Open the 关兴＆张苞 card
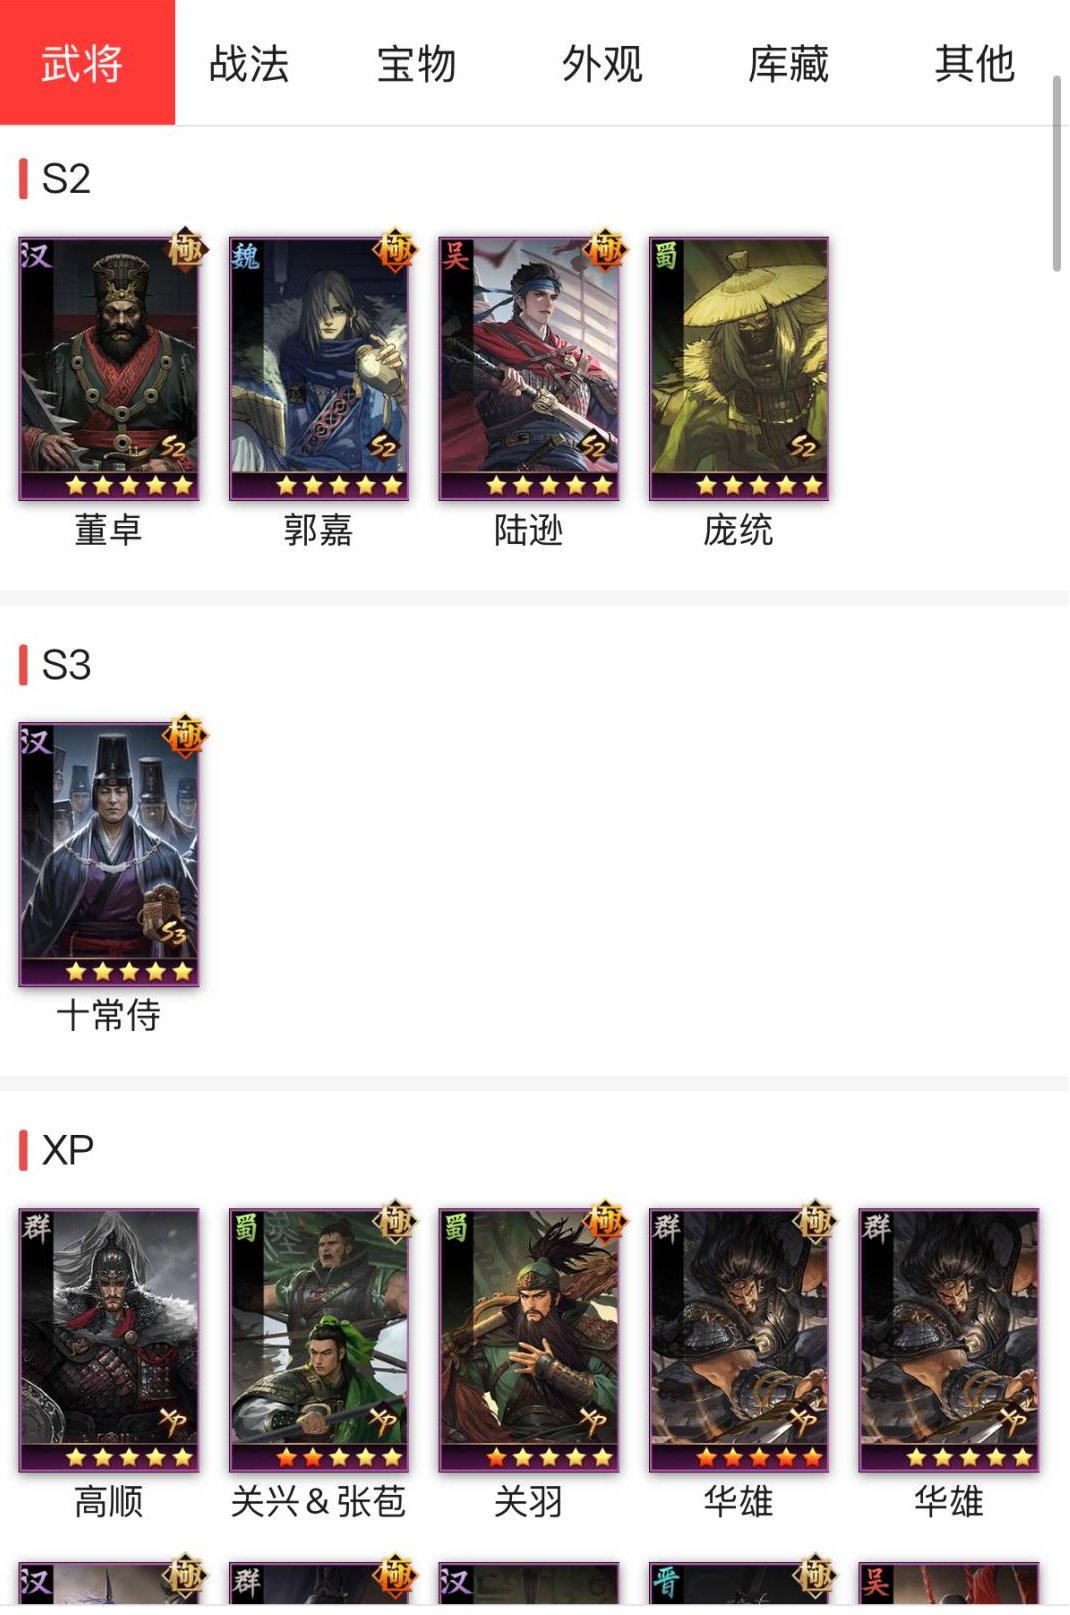The height and width of the screenshot is (1615, 1070). [x=319, y=1340]
